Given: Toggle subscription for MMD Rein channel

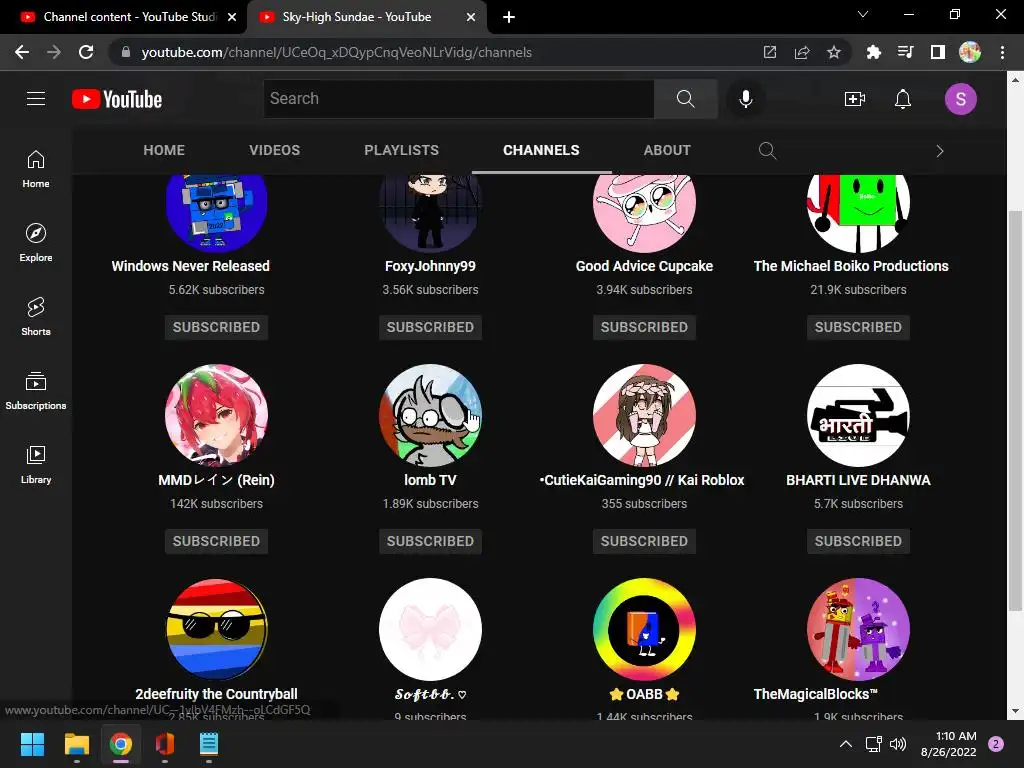Looking at the screenshot, I should (x=216, y=541).
